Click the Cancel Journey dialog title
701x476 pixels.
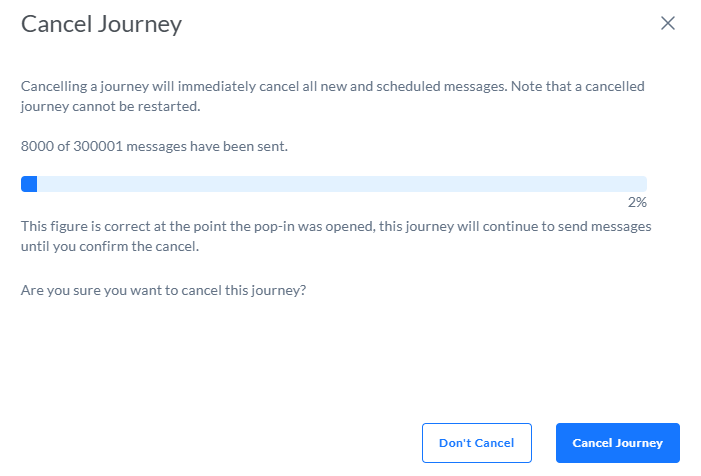pos(101,24)
